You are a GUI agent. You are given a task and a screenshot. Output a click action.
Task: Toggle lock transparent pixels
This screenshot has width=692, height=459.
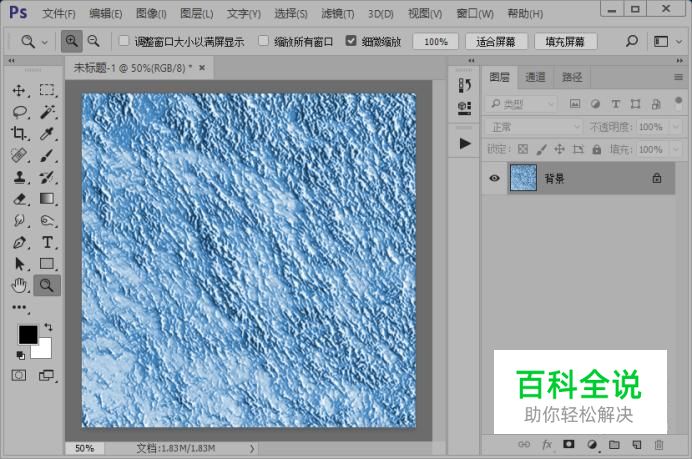[523, 149]
